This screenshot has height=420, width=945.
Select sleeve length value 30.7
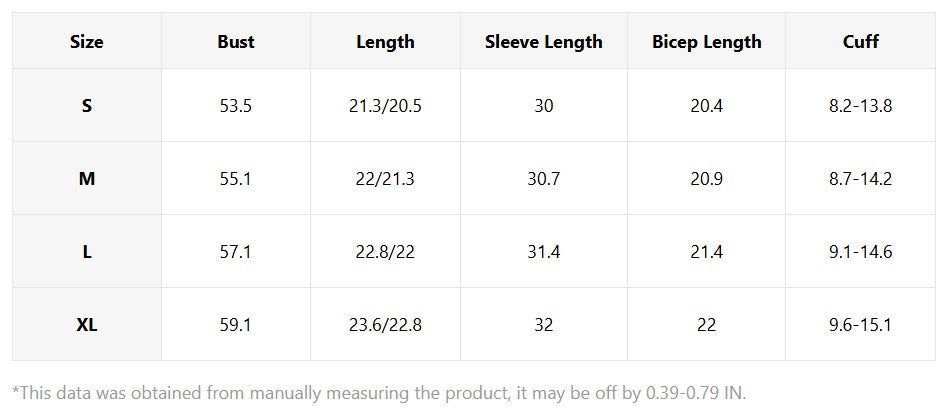click(544, 179)
